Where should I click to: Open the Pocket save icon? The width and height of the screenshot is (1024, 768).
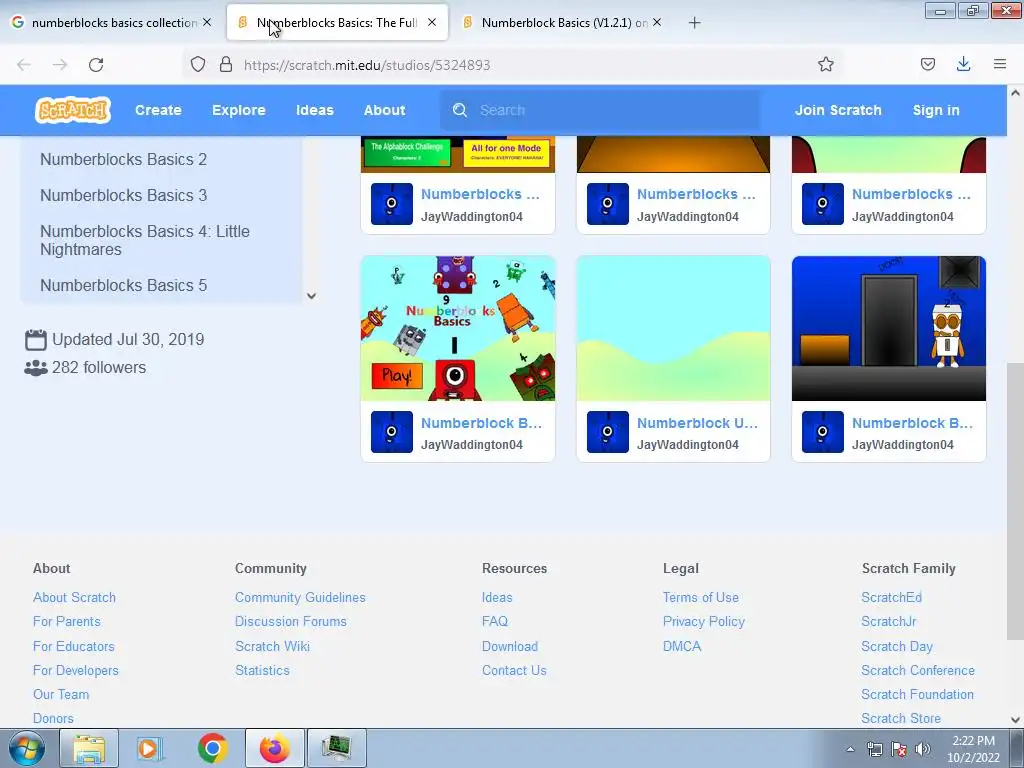coord(927,64)
